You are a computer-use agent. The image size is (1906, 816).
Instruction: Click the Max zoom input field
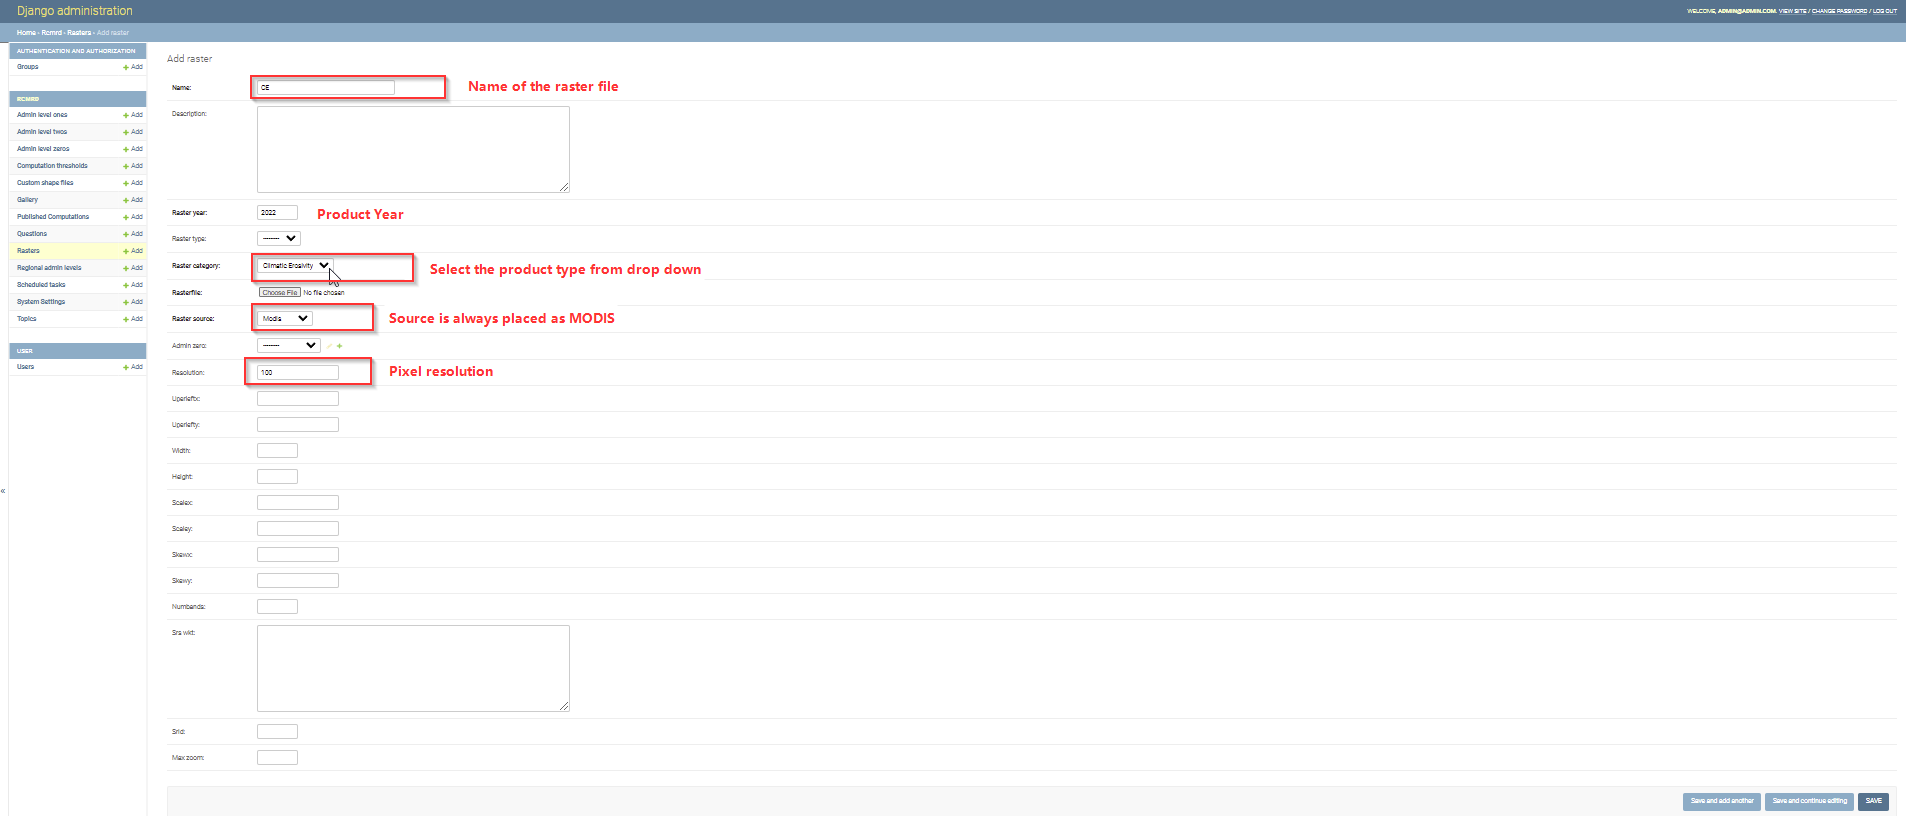click(277, 758)
